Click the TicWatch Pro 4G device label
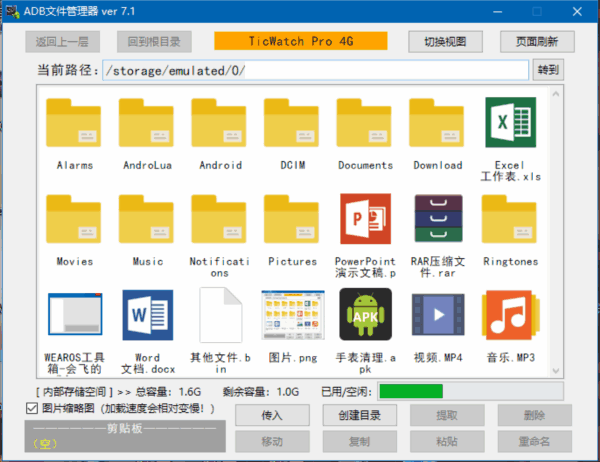Screen dimensions: 600x462 pyautogui.click(x=300, y=42)
